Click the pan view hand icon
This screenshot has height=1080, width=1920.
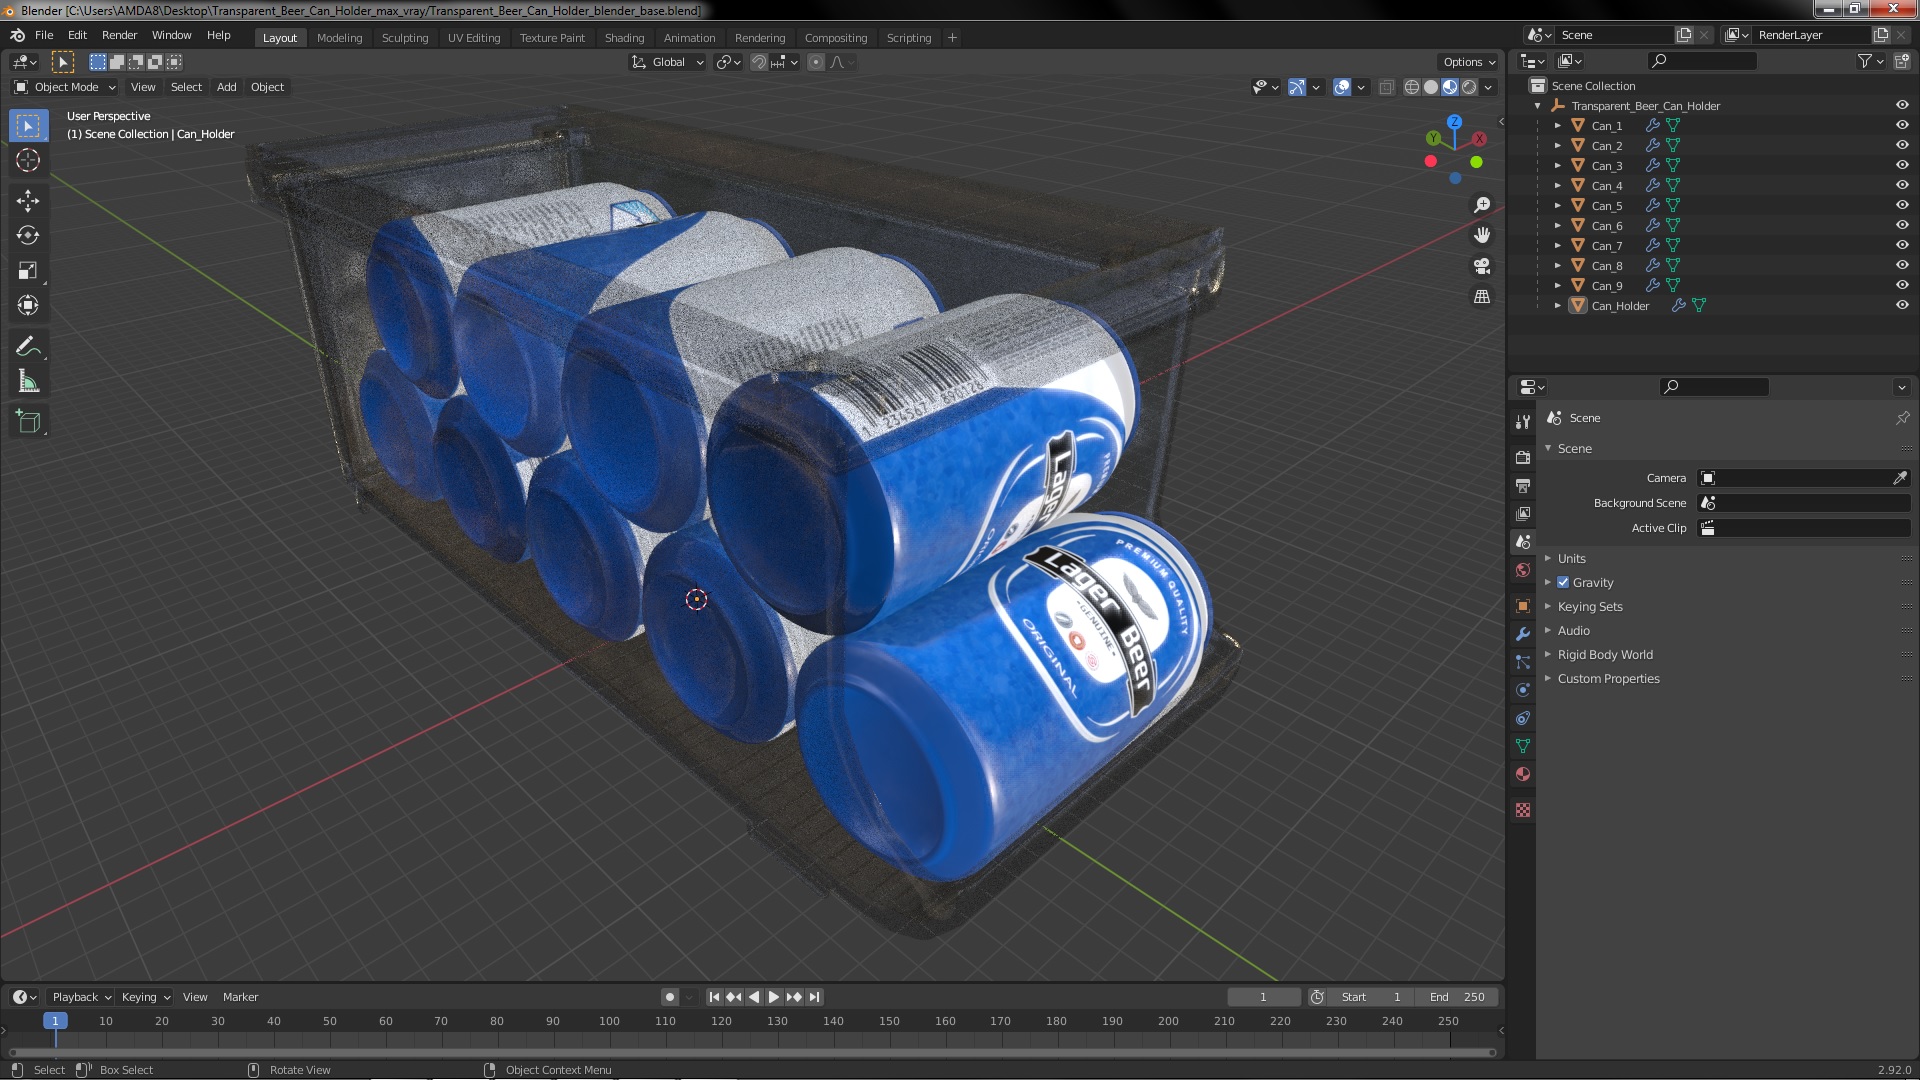click(x=1482, y=235)
